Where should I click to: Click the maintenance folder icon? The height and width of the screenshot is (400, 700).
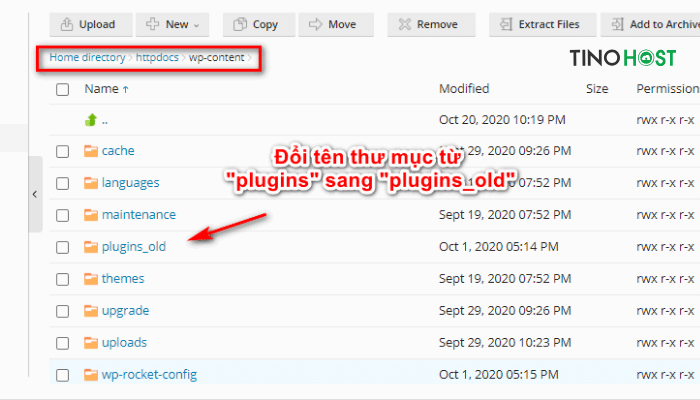coord(91,215)
